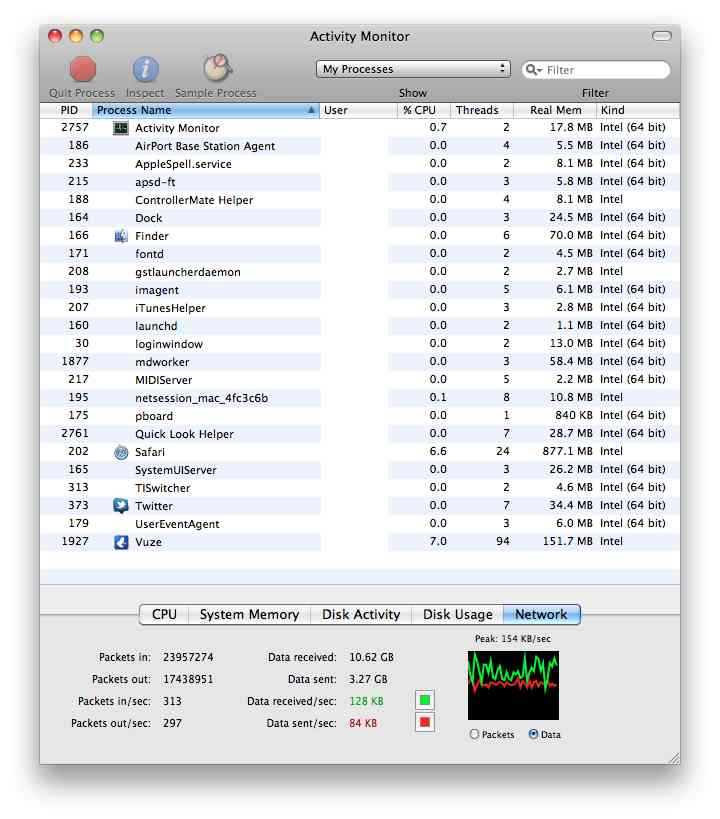
Task: Click the Quit Process stop icon
Action: tap(83, 69)
